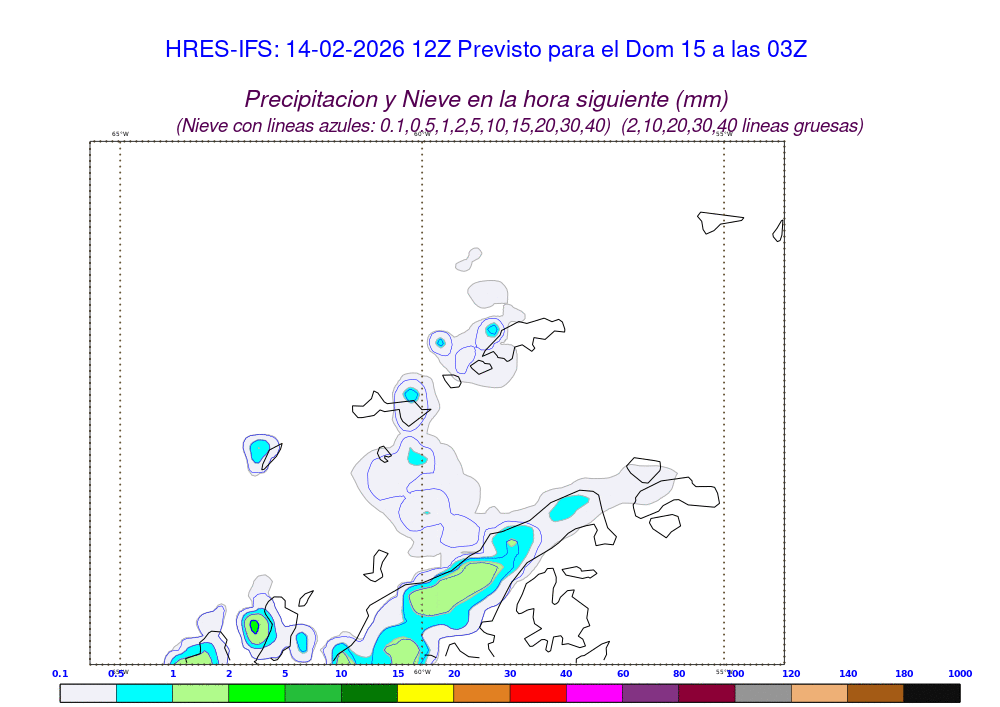The width and height of the screenshot is (1000, 707).
Task: Select the peach-colored legend swatch
Action: pos(820,693)
